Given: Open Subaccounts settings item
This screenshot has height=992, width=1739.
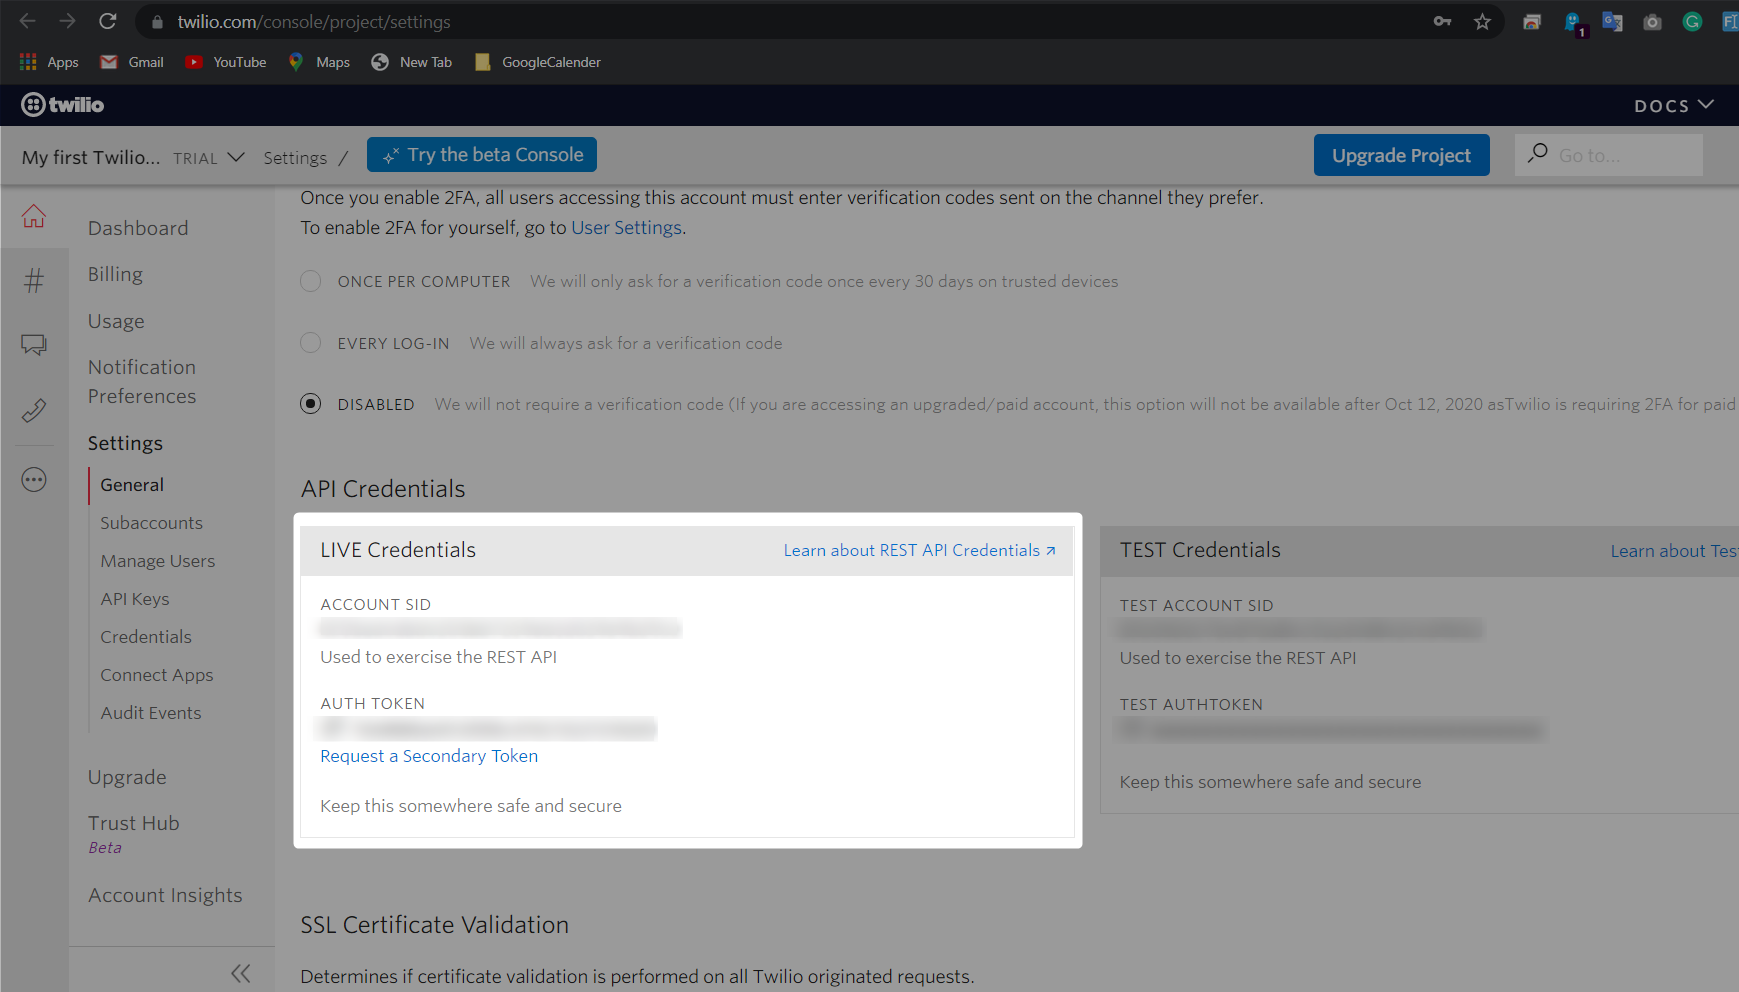Looking at the screenshot, I should (151, 523).
